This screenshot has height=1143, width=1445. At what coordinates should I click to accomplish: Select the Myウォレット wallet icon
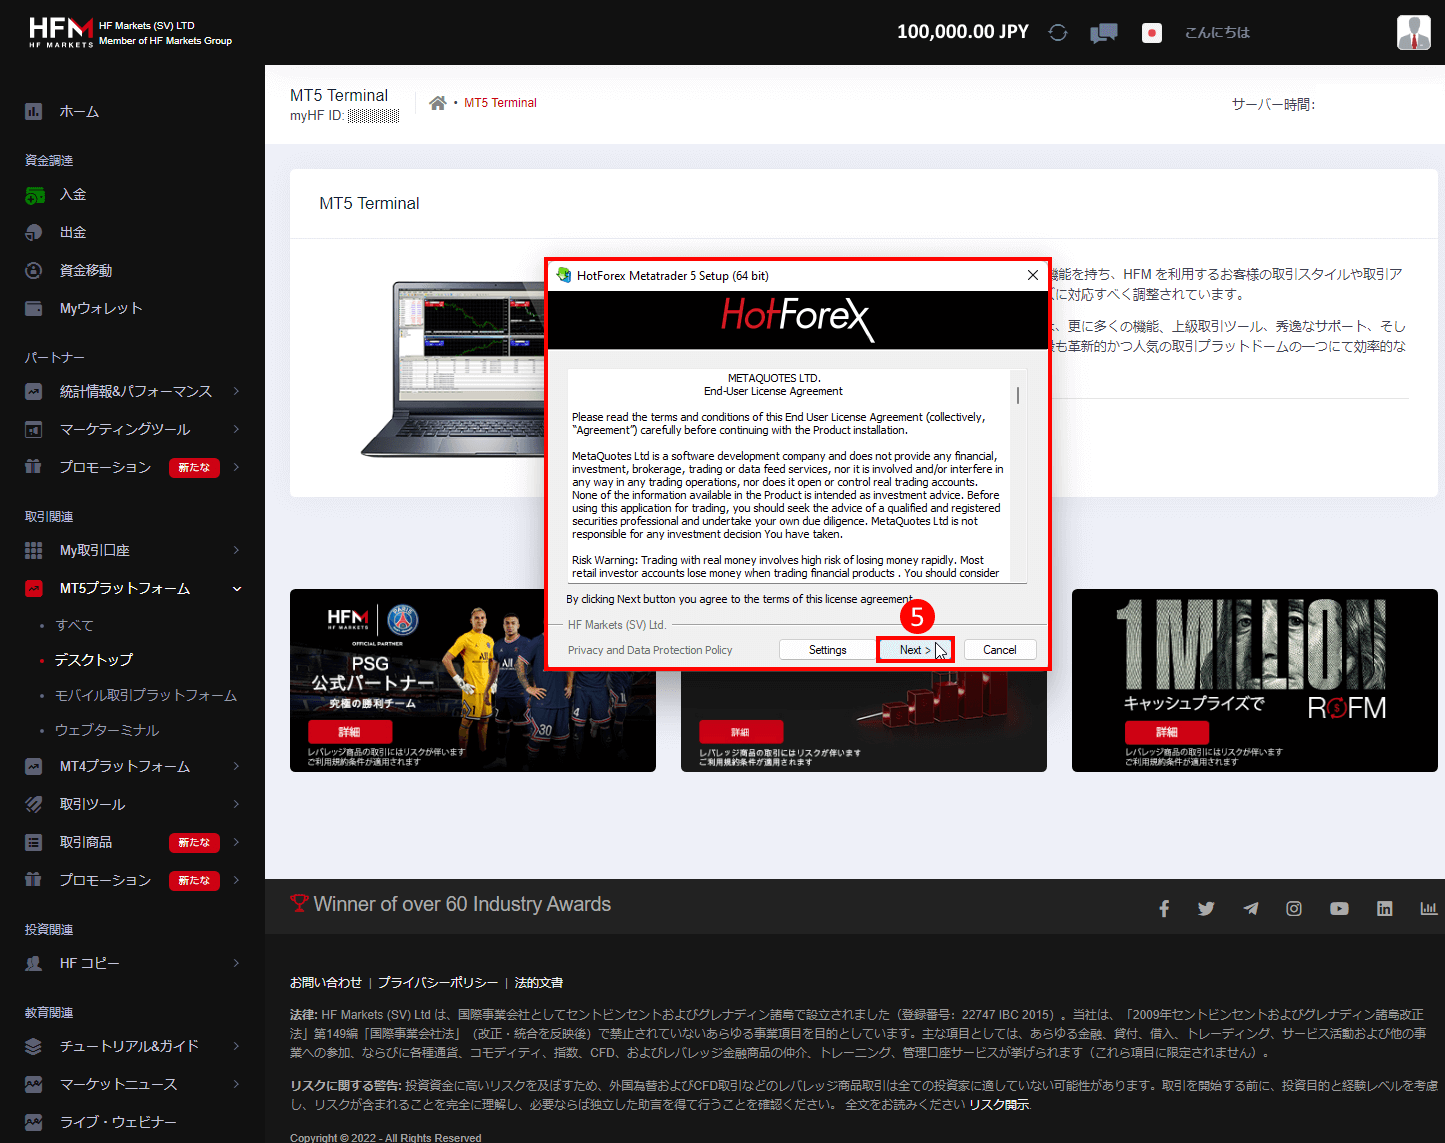[x=33, y=308]
